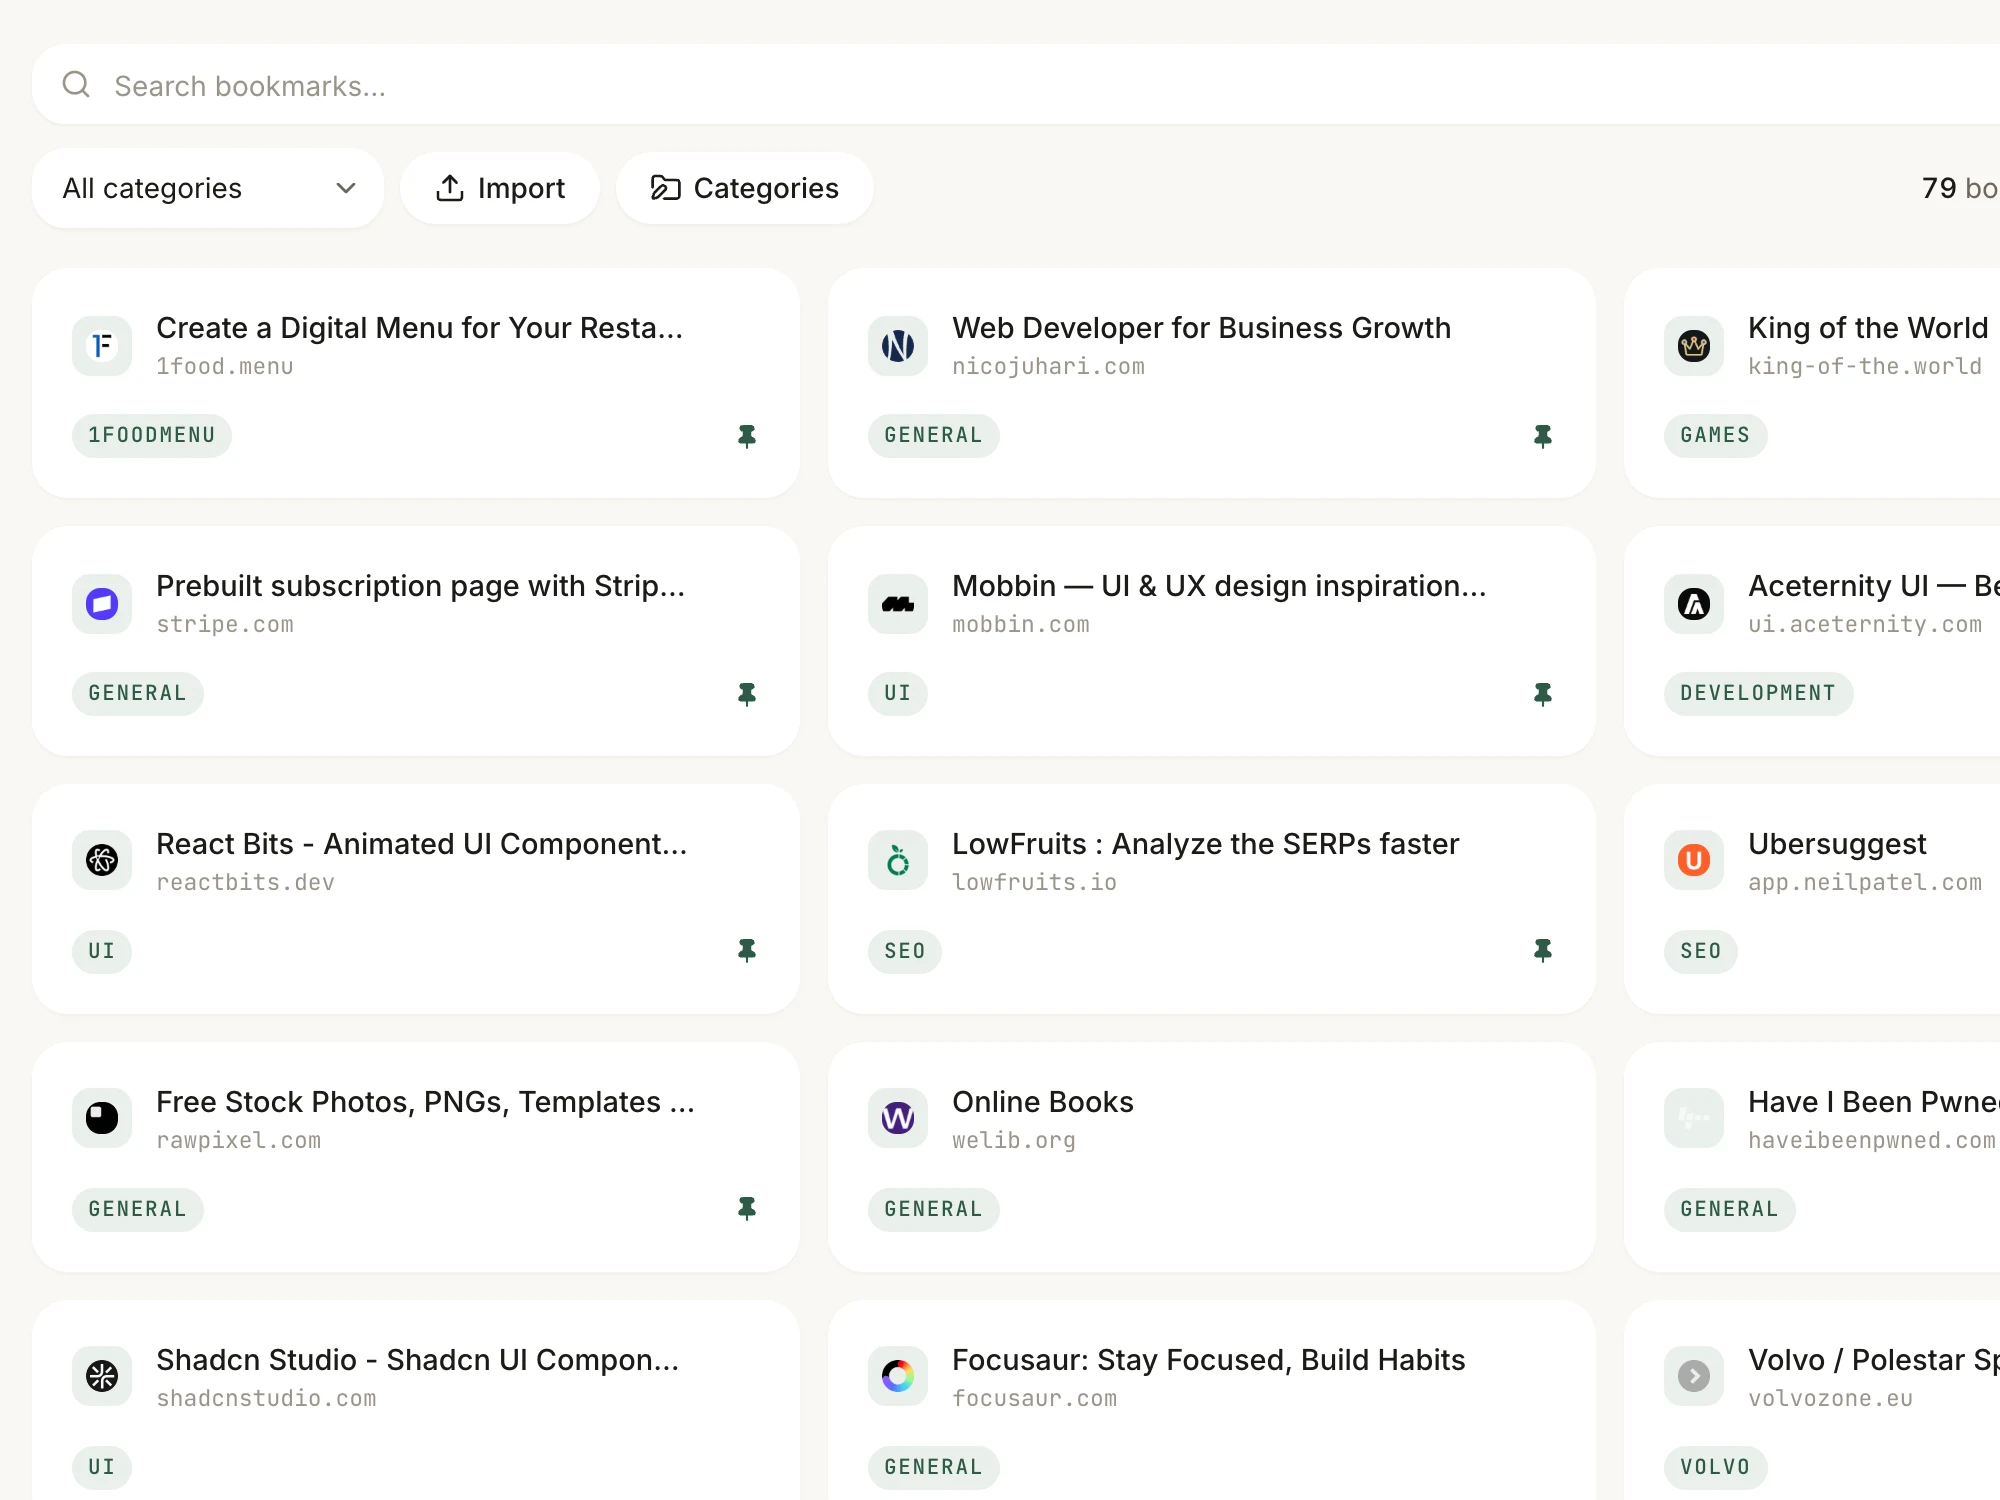Click the shadcnstudio.com domain text
The image size is (2000, 1500).
coord(267,1399)
